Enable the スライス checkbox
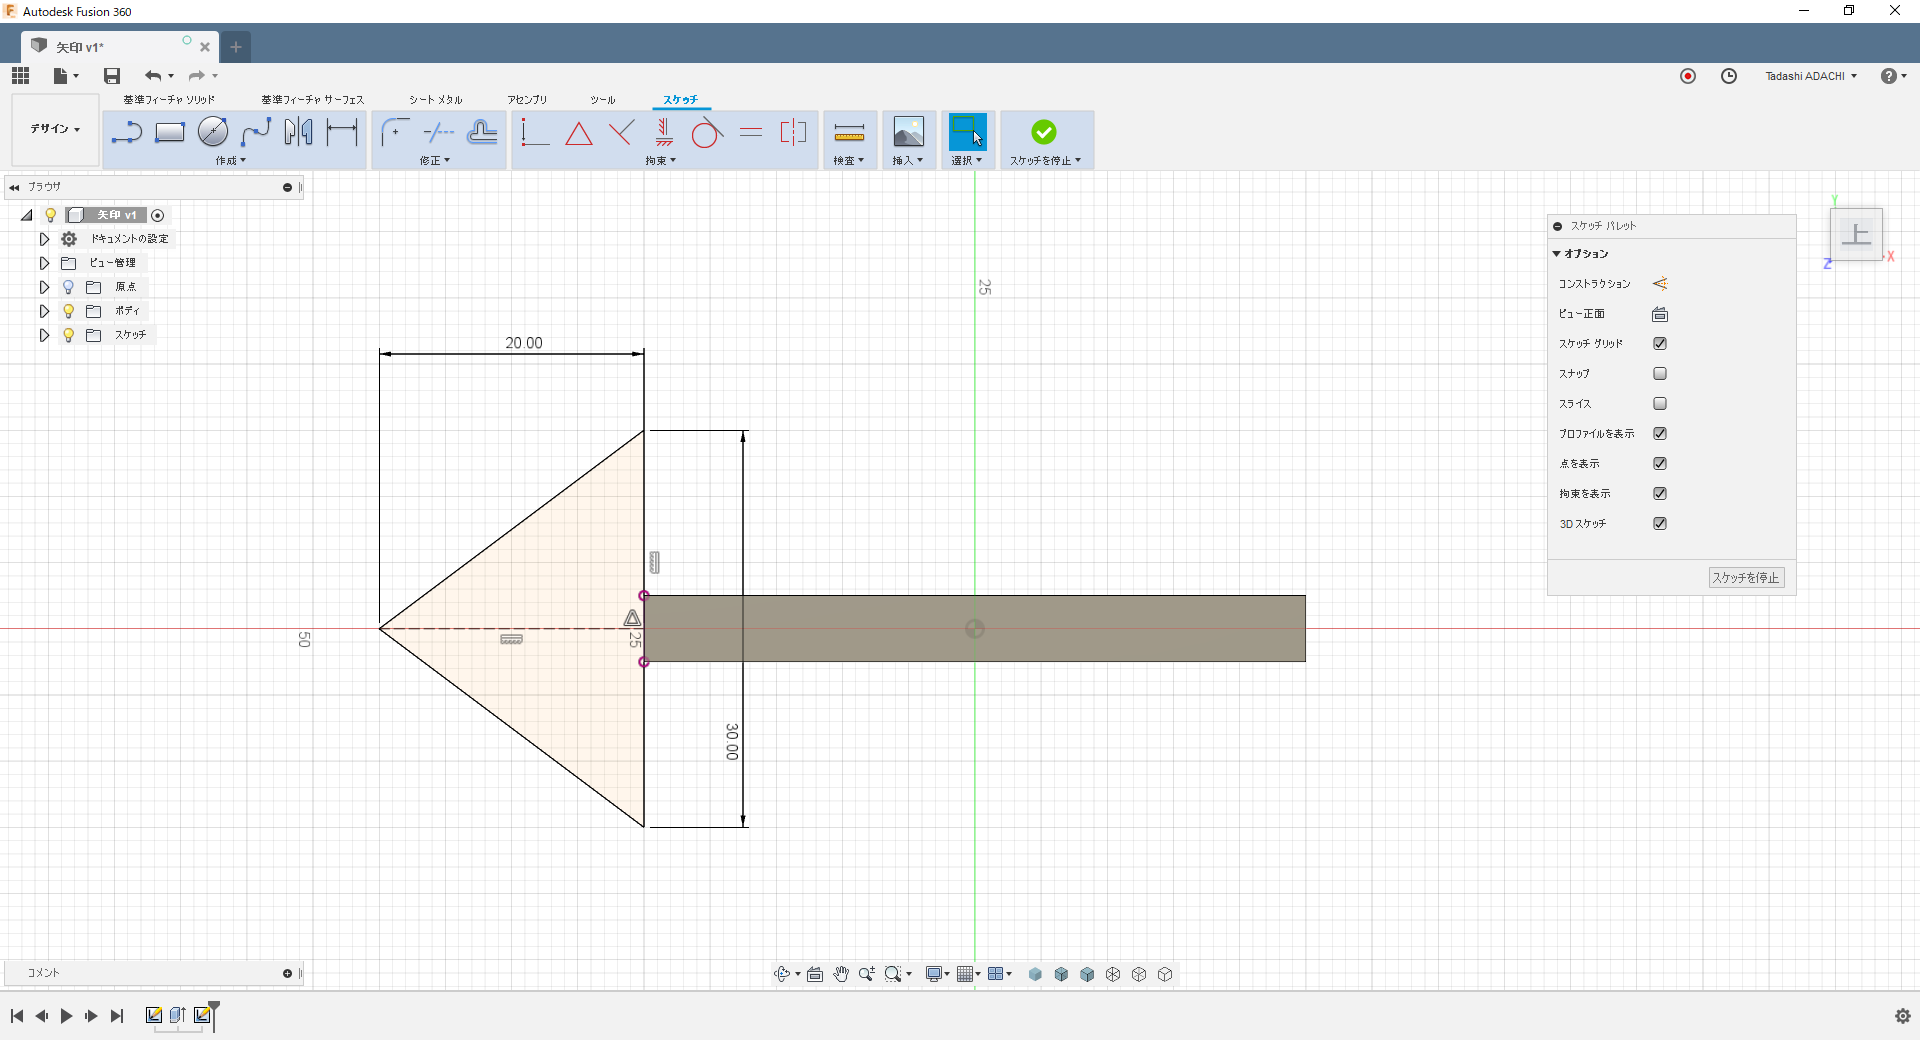This screenshot has height=1040, width=1920. tap(1660, 404)
